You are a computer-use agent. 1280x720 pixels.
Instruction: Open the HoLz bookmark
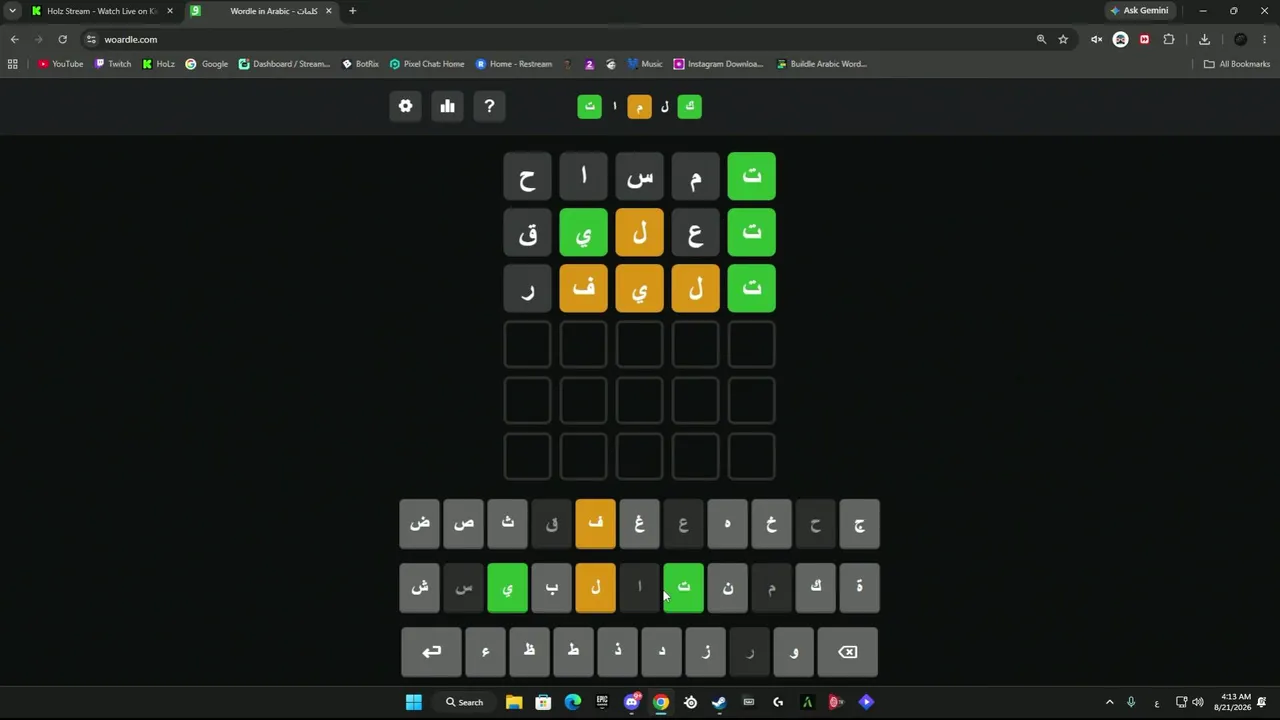coord(158,64)
